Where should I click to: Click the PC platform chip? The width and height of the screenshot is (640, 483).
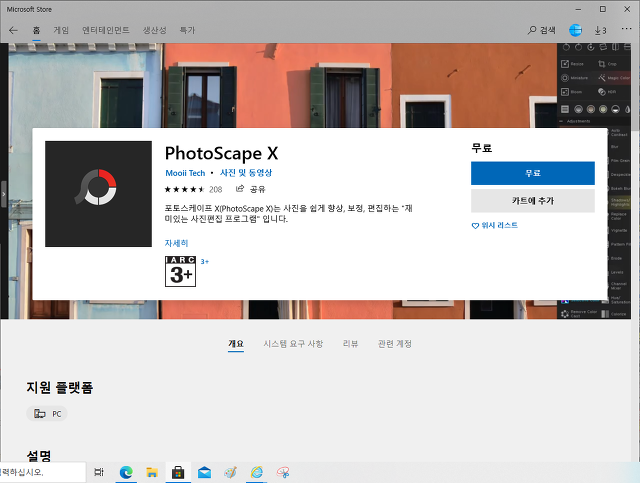click(47, 414)
